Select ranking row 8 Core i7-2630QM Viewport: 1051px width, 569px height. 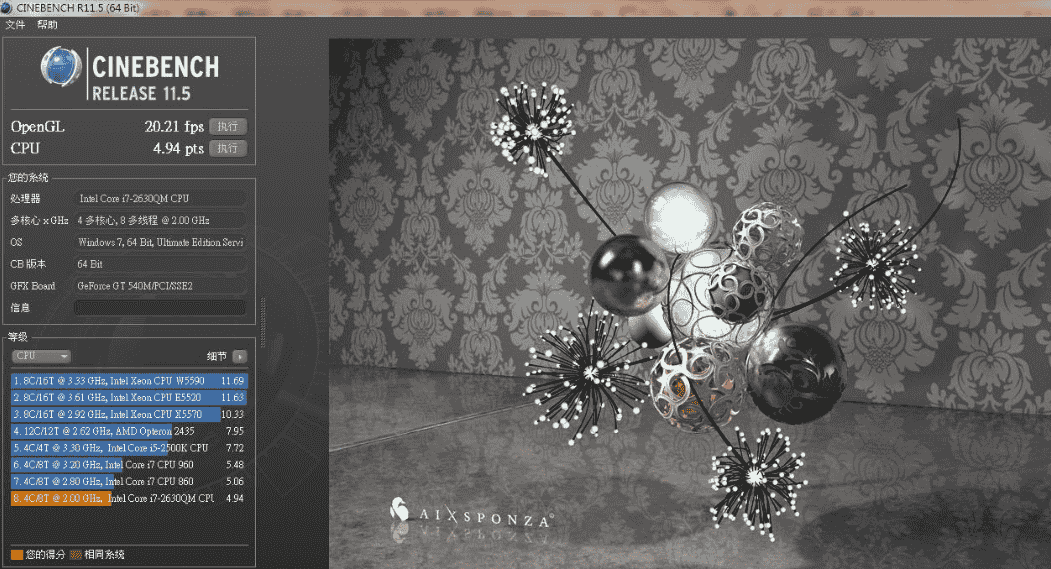point(129,498)
